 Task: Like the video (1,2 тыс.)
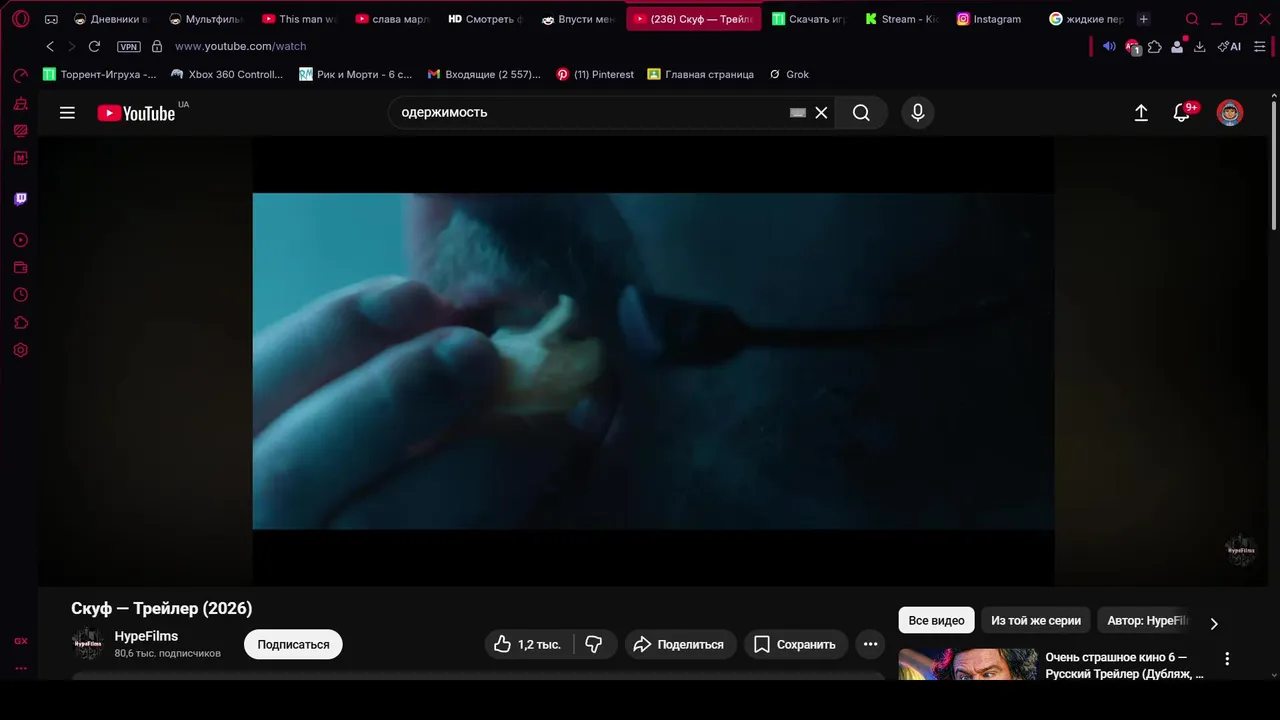tap(528, 644)
